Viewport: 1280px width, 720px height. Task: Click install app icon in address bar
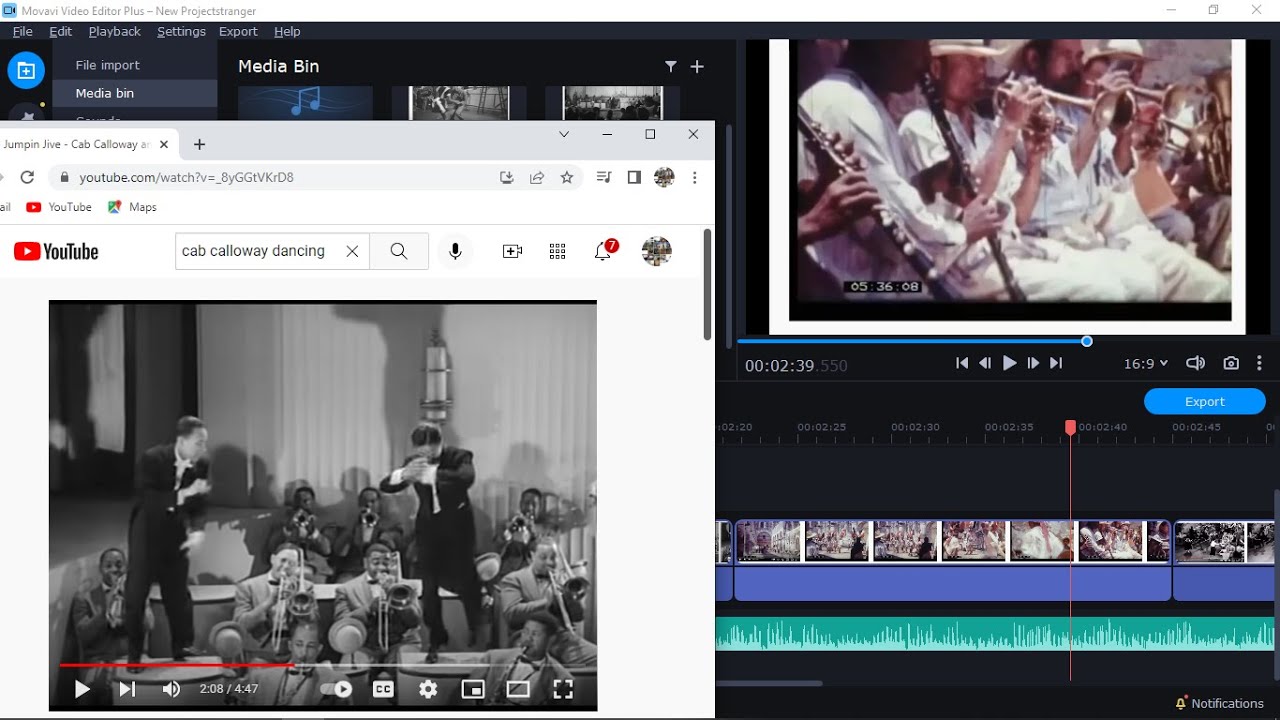(507, 177)
